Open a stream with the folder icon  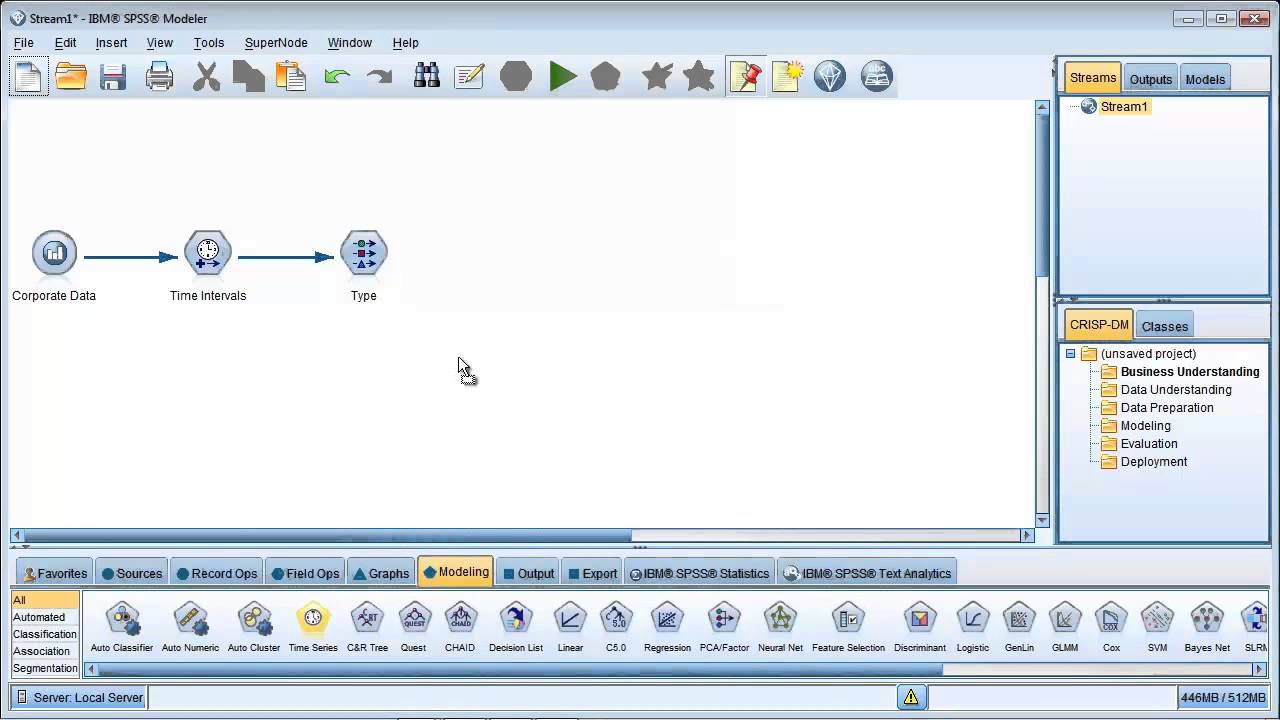(x=71, y=77)
